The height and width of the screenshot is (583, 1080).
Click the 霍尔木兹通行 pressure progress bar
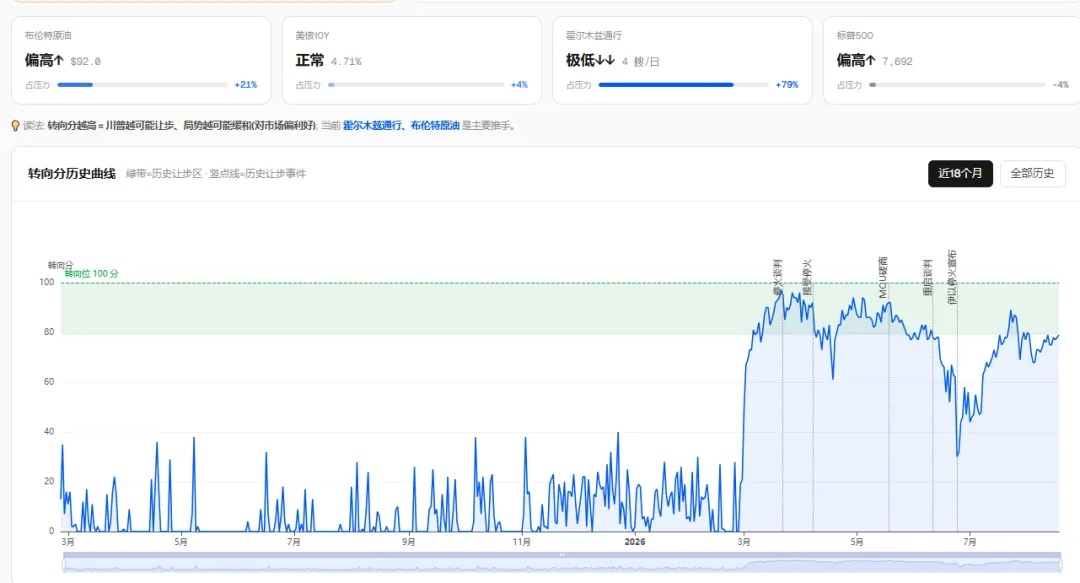coord(683,85)
